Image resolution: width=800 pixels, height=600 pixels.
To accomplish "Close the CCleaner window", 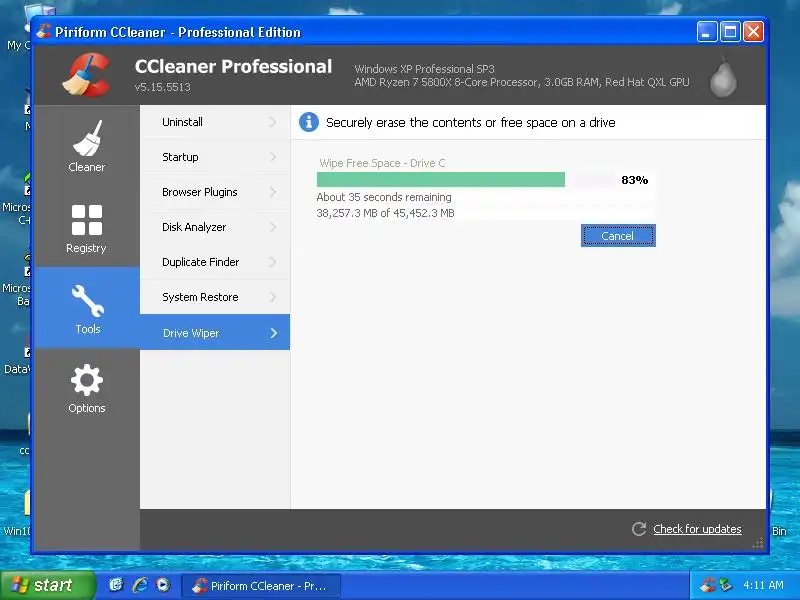I will 753,32.
